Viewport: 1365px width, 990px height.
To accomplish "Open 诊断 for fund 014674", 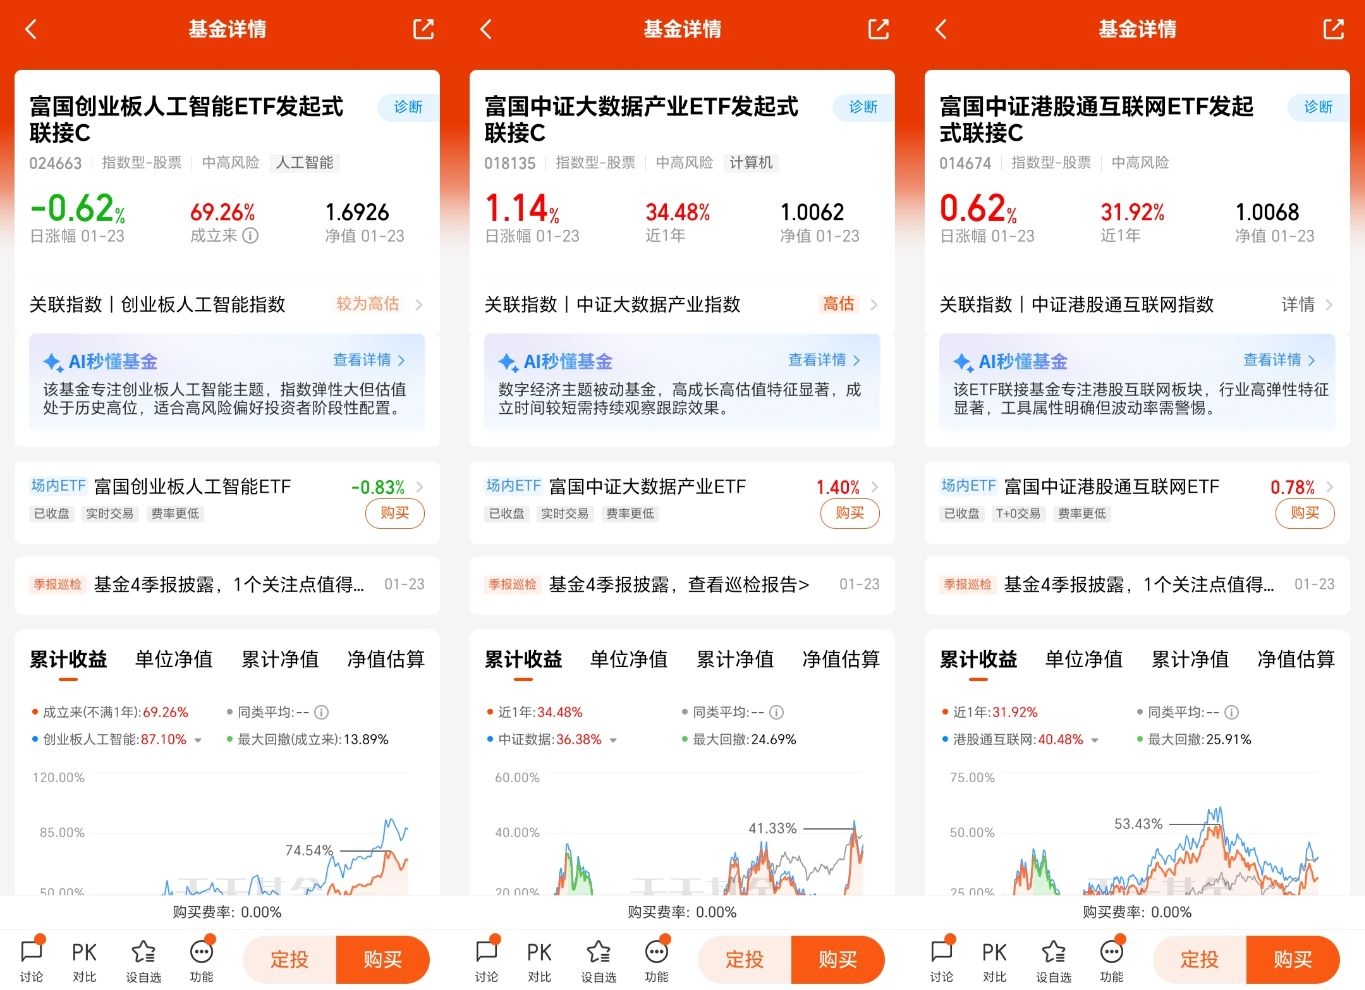I will [1318, 107].
